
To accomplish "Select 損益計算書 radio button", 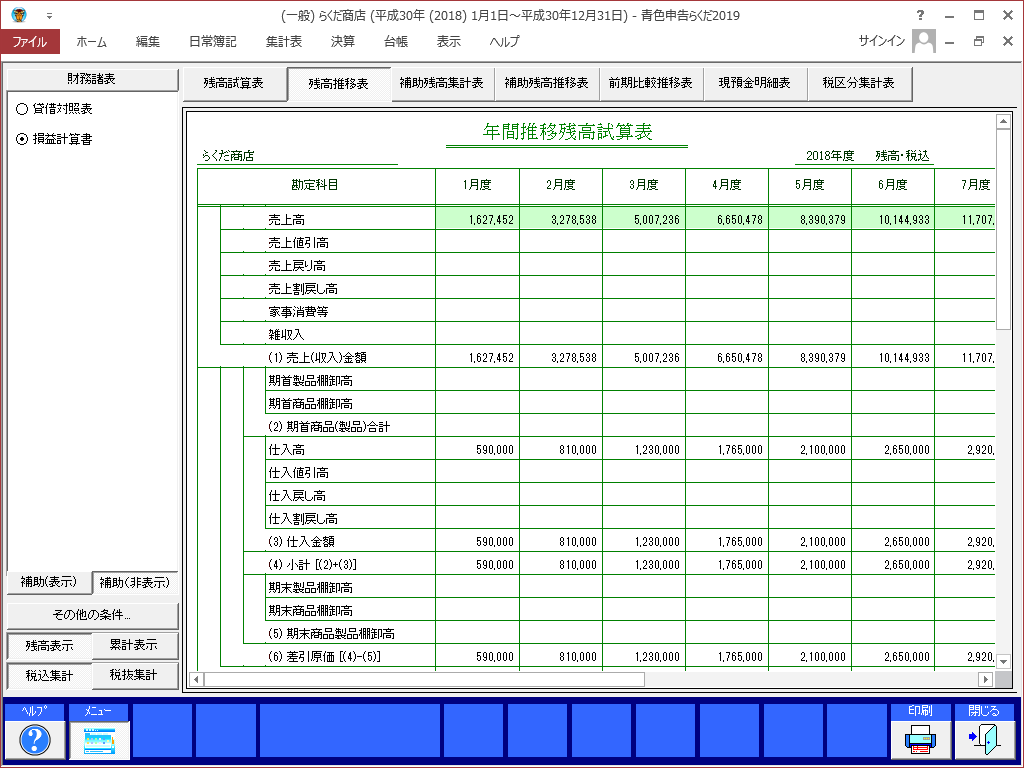I will click(22, 139).
